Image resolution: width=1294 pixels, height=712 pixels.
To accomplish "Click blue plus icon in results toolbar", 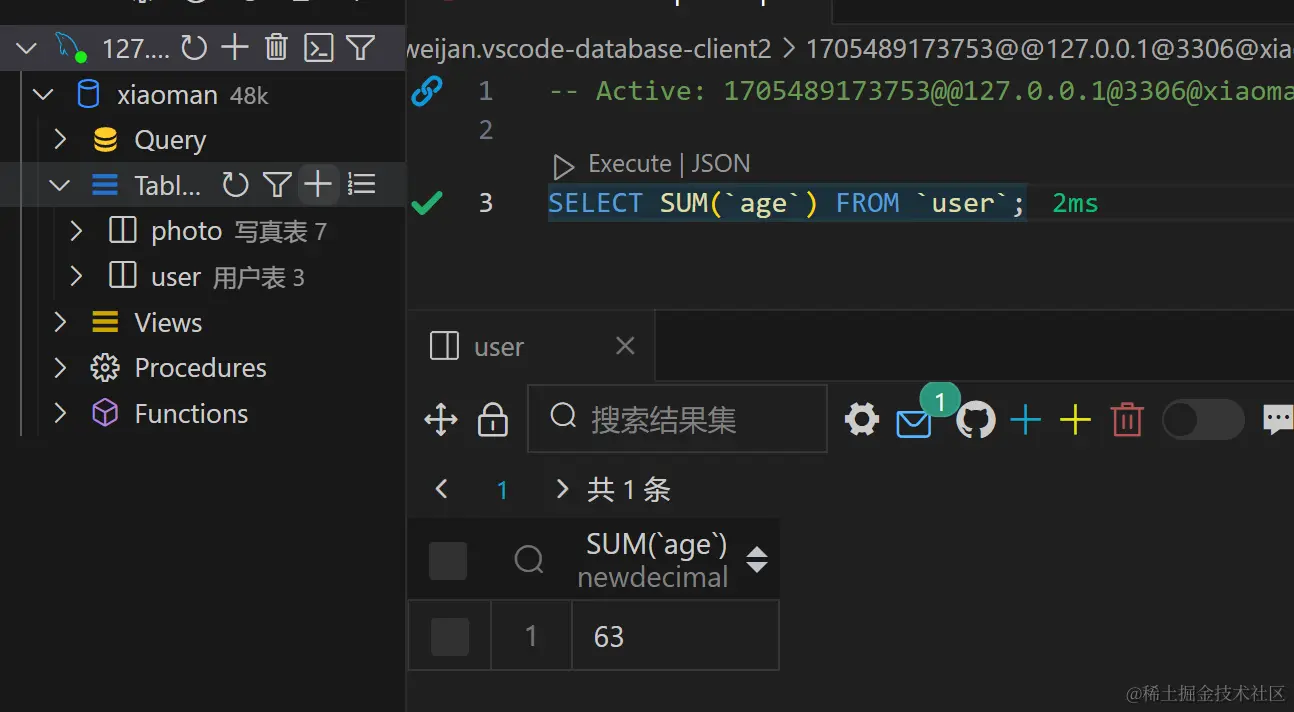I will (1026, 420).
